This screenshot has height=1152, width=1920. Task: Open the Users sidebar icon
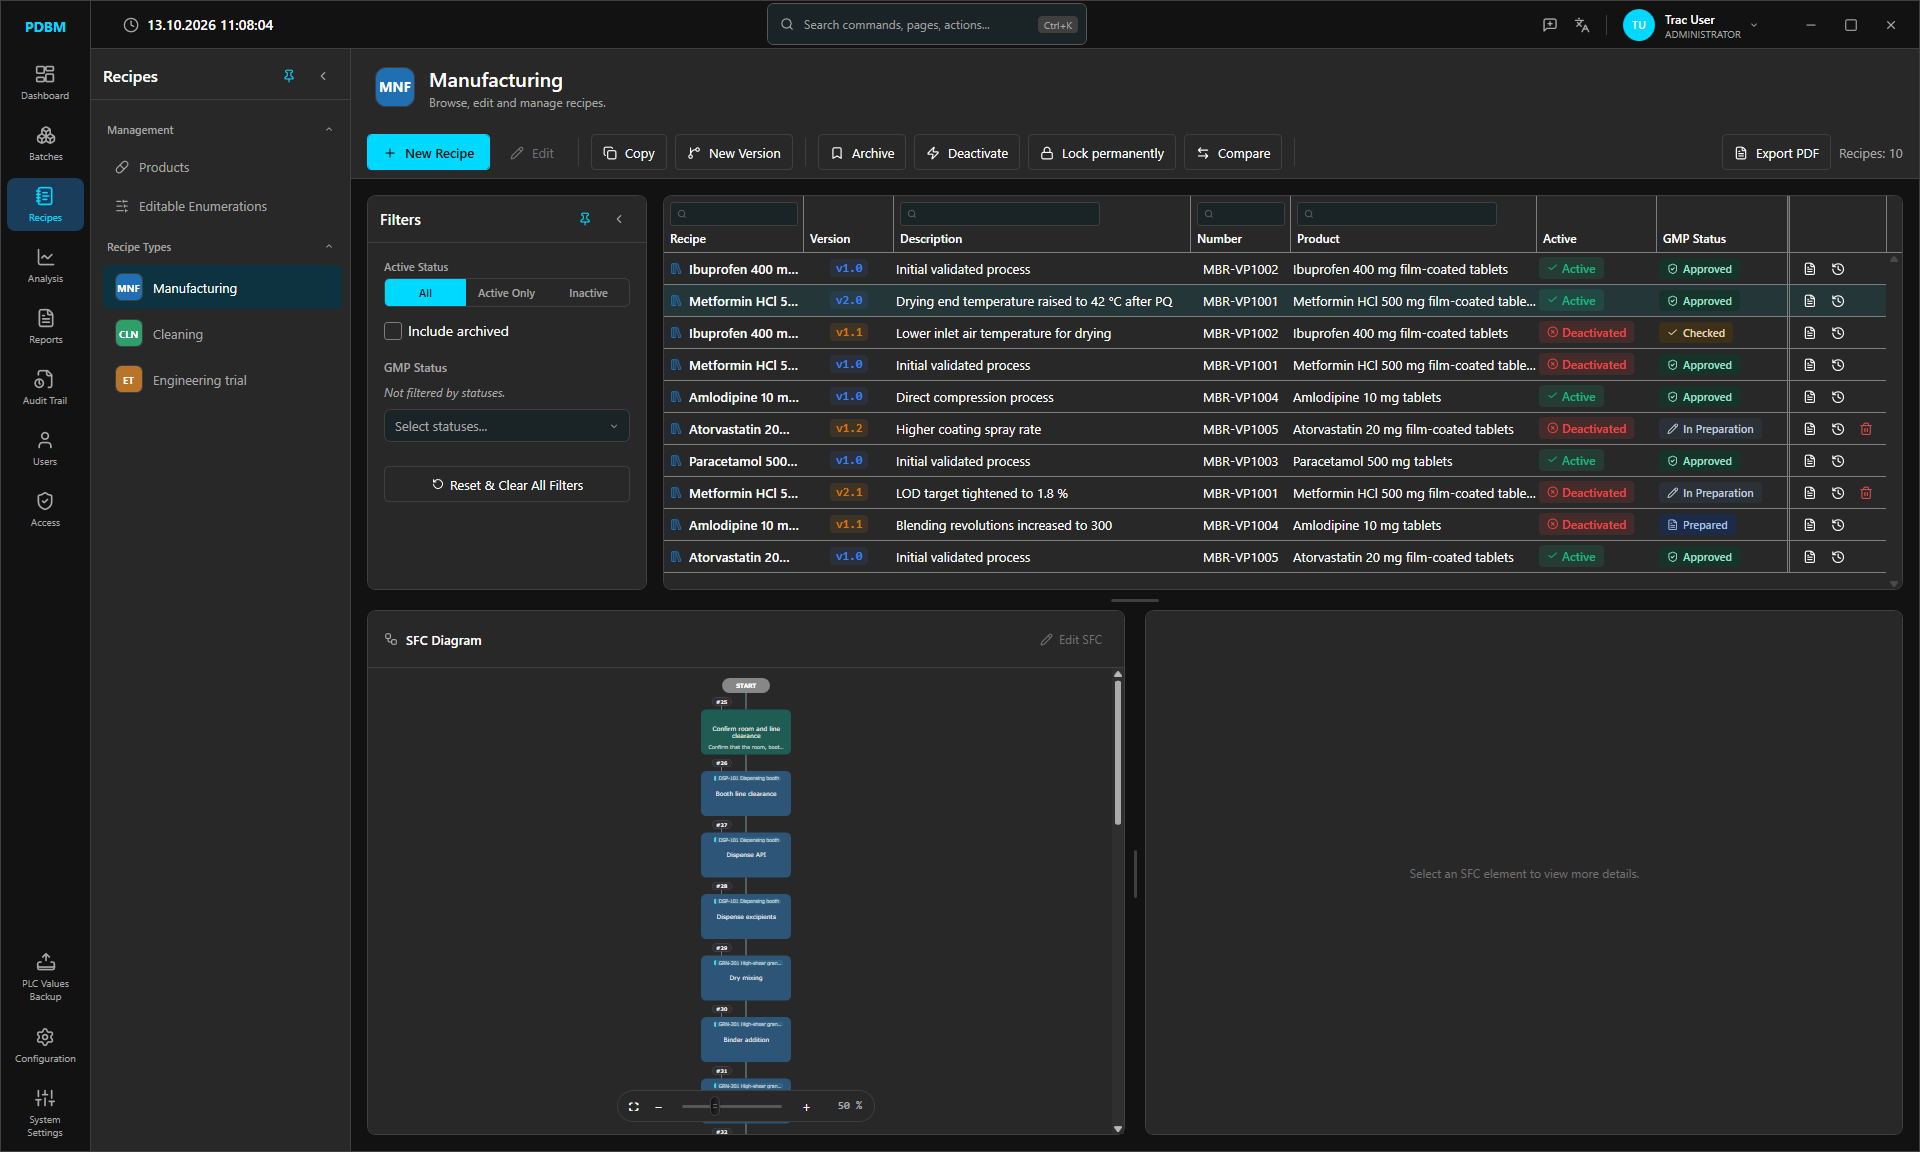45,448
